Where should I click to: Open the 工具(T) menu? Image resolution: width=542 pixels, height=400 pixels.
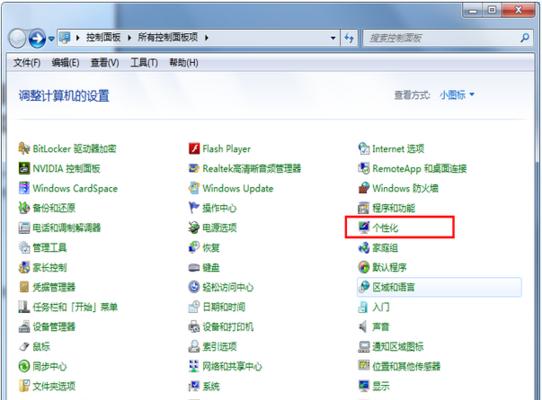144,63
